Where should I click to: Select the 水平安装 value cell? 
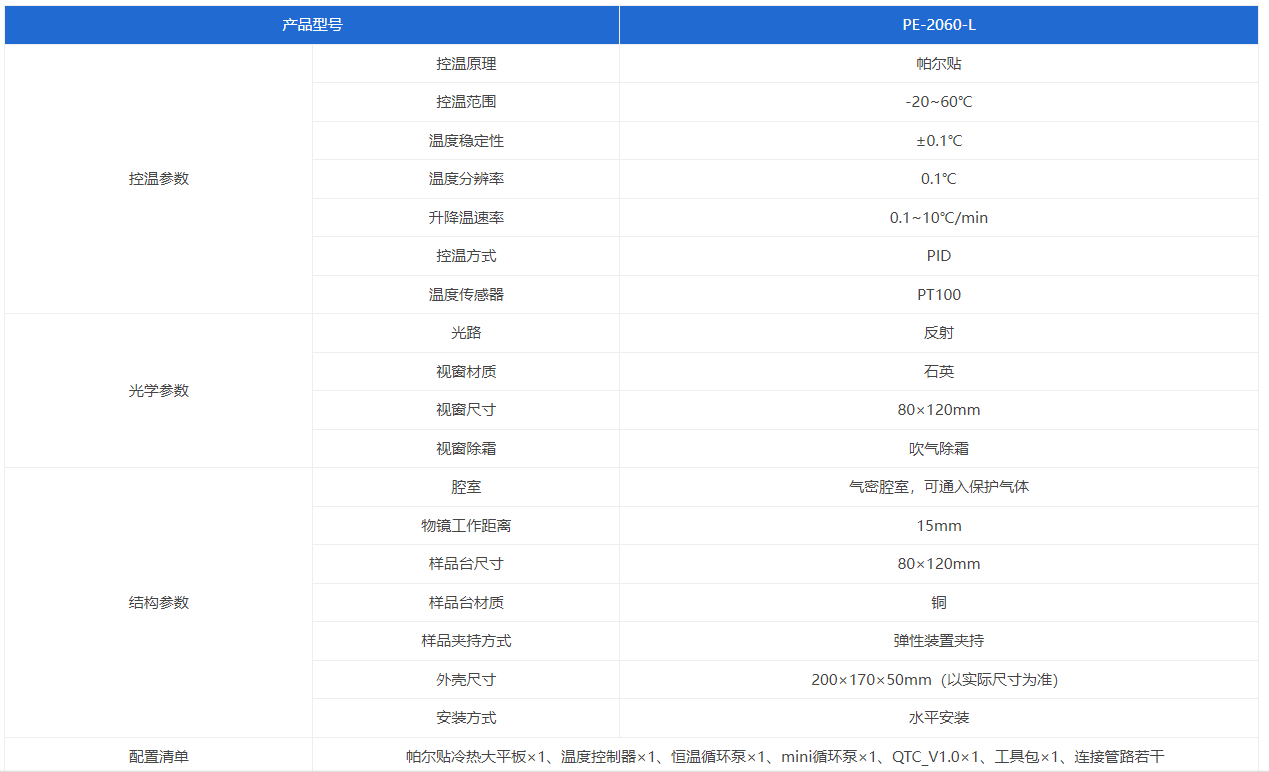tap(938, 718)
